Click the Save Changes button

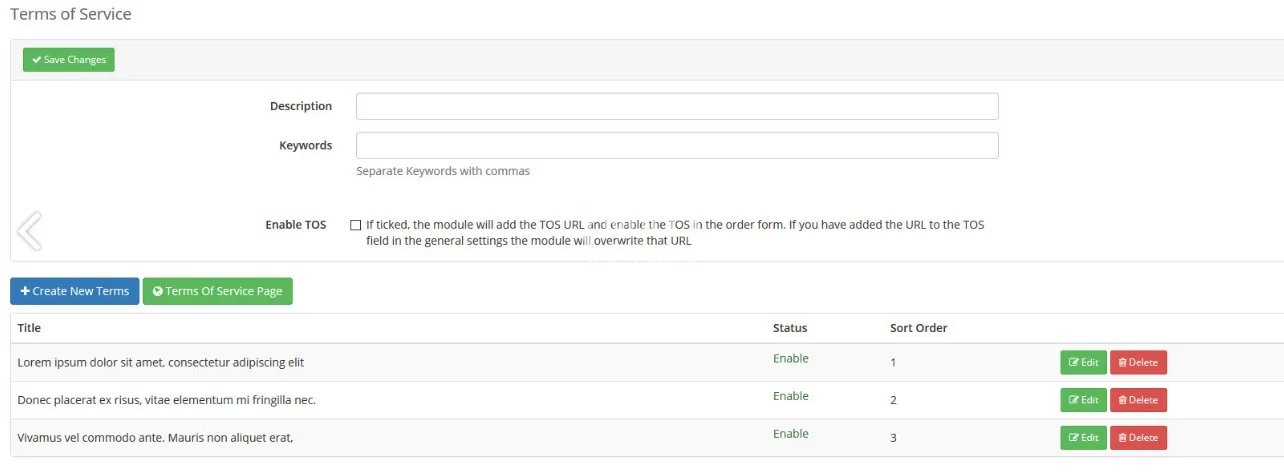(x=69, y=60)
